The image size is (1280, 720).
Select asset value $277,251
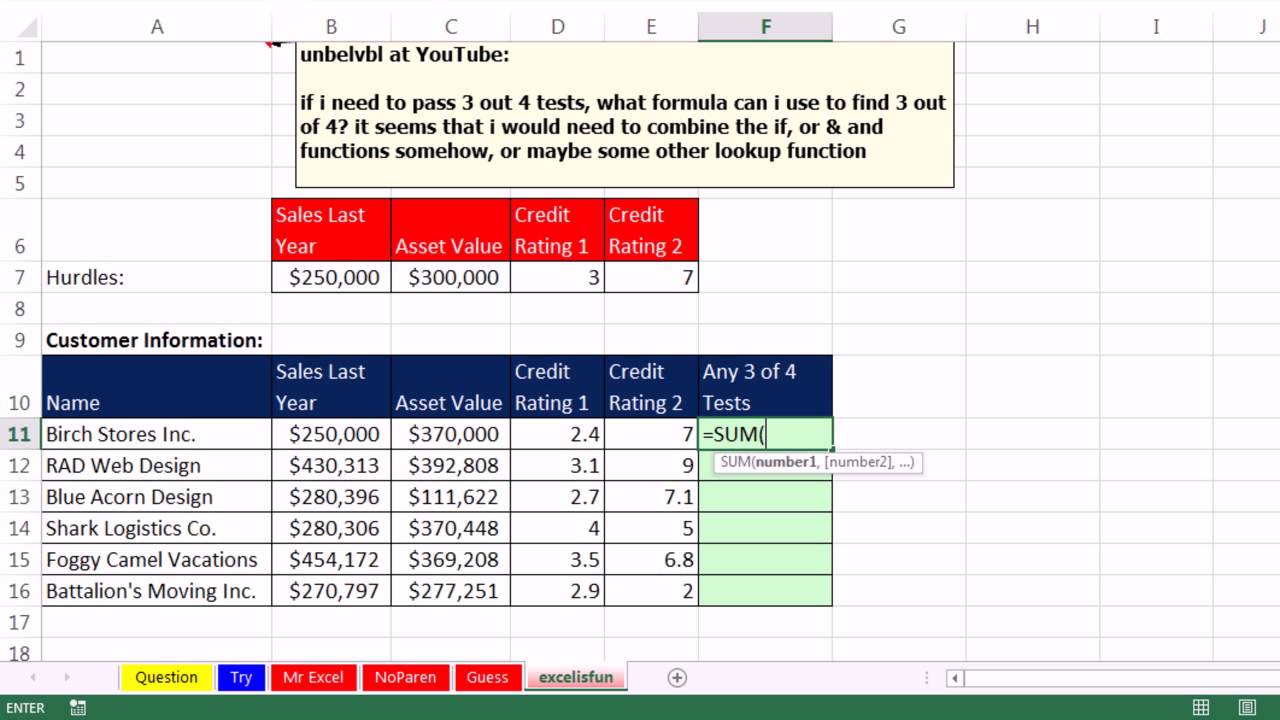[x=451, y=591]
